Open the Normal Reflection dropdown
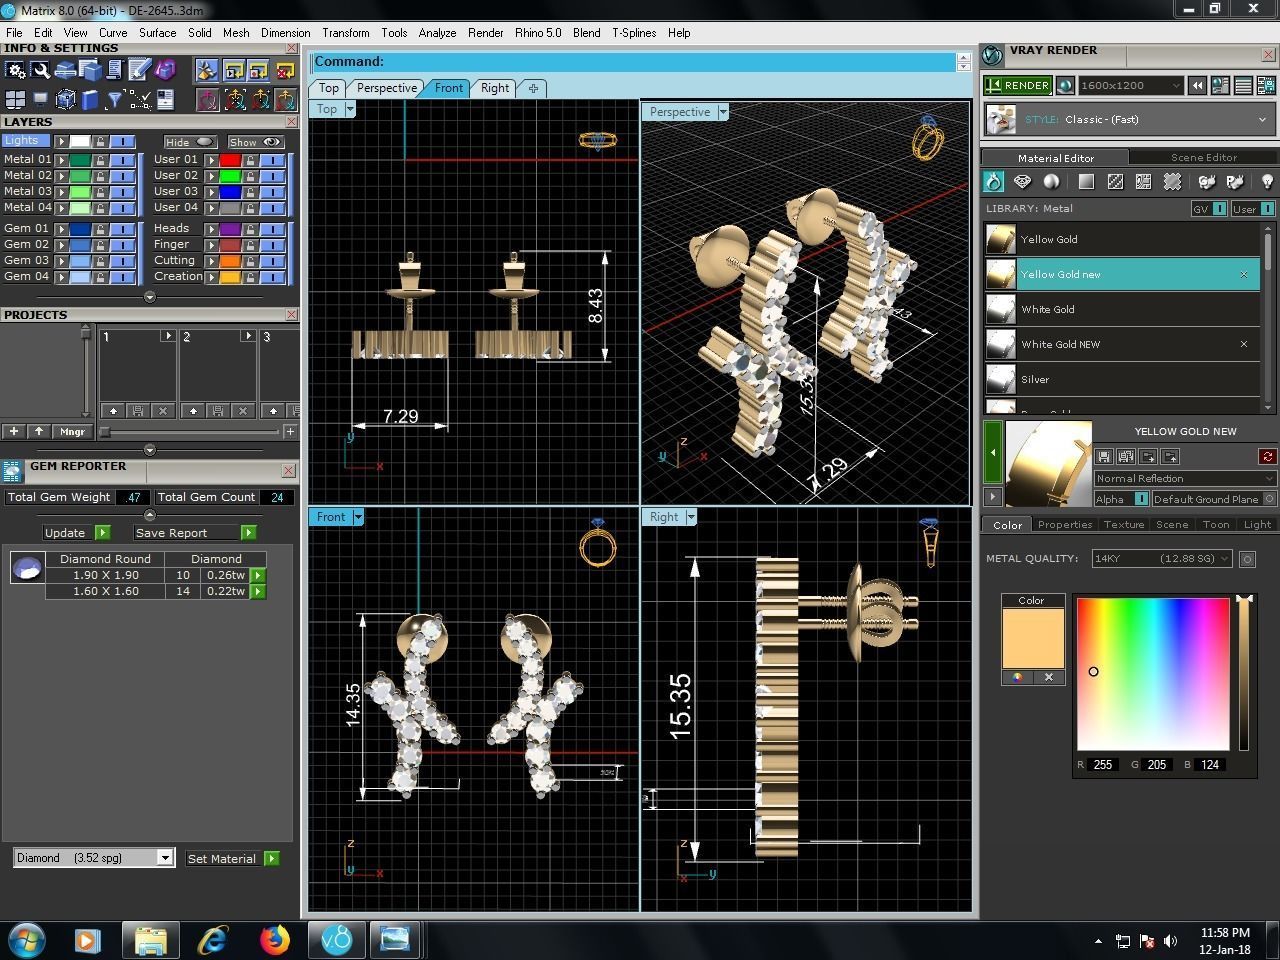 [x=1185, y=479]
